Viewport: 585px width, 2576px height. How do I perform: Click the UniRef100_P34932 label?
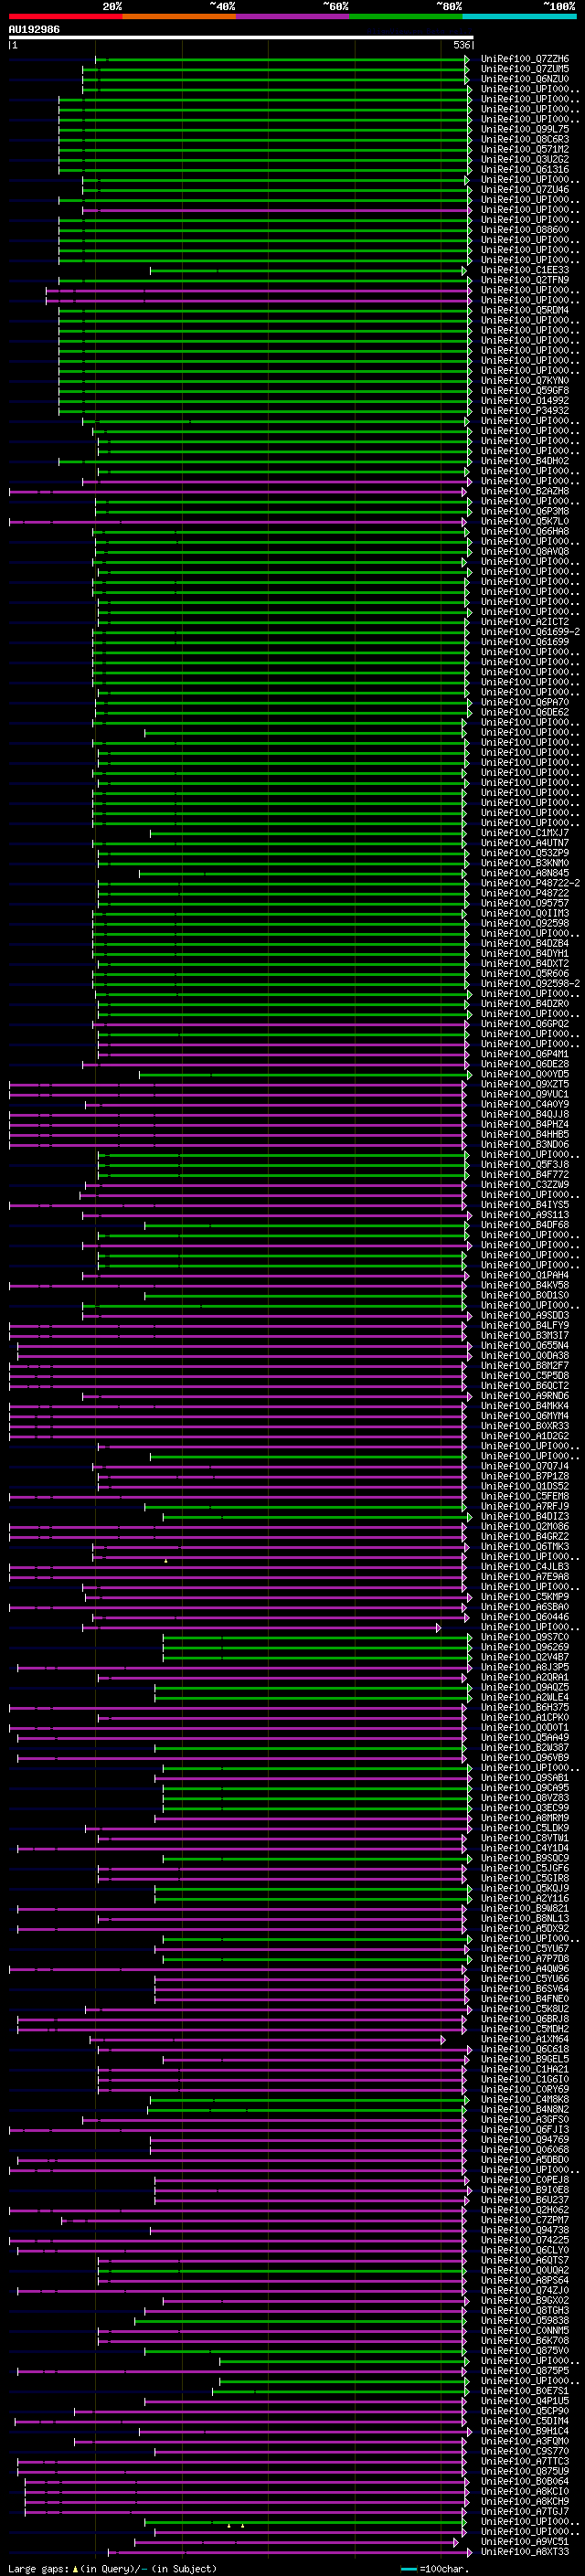pyautogui.click(x=525, y=410)
